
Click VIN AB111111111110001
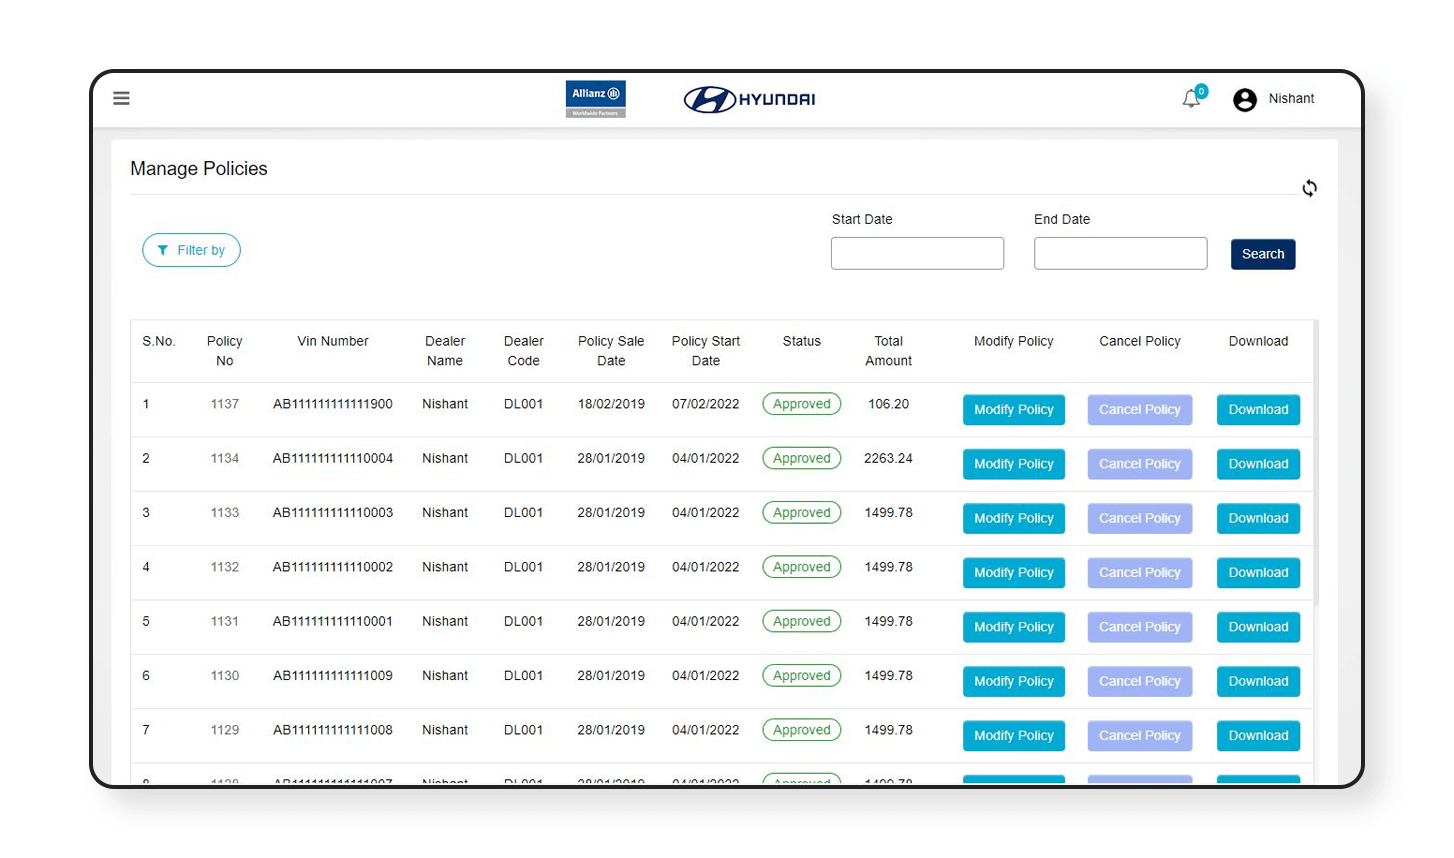tap(333, 621)
